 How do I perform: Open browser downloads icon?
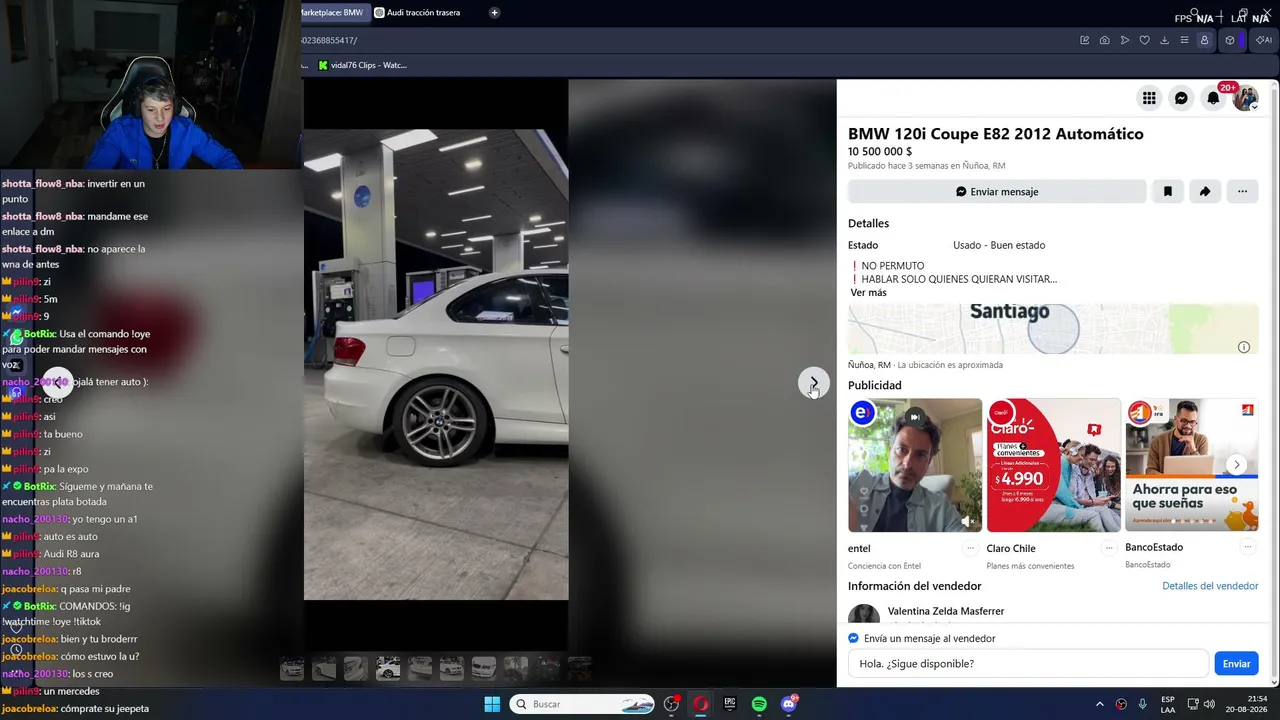click(x=1164, y=40)
